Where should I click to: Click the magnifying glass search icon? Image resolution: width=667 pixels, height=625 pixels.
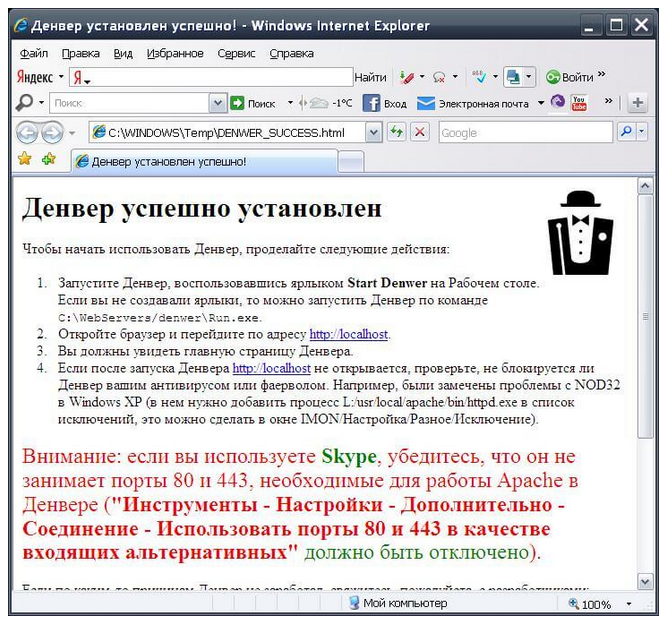point(24,103)
